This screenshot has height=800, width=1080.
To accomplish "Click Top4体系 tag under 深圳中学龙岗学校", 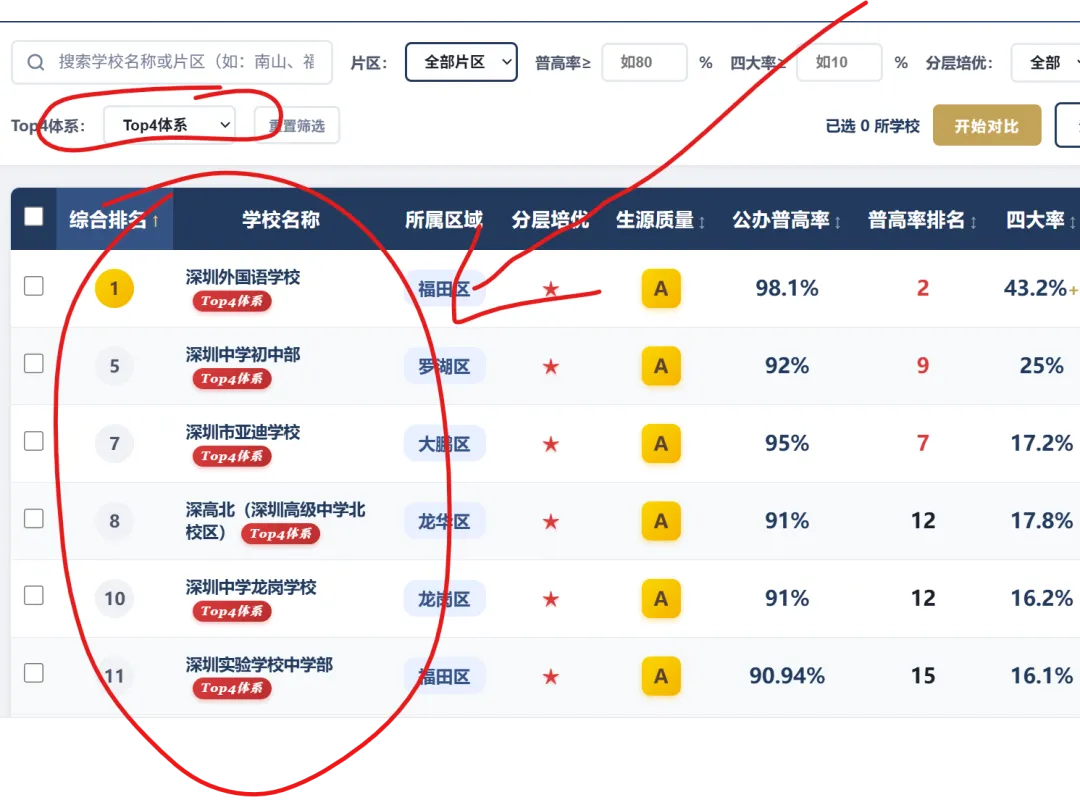I will [x=232, y=611].
